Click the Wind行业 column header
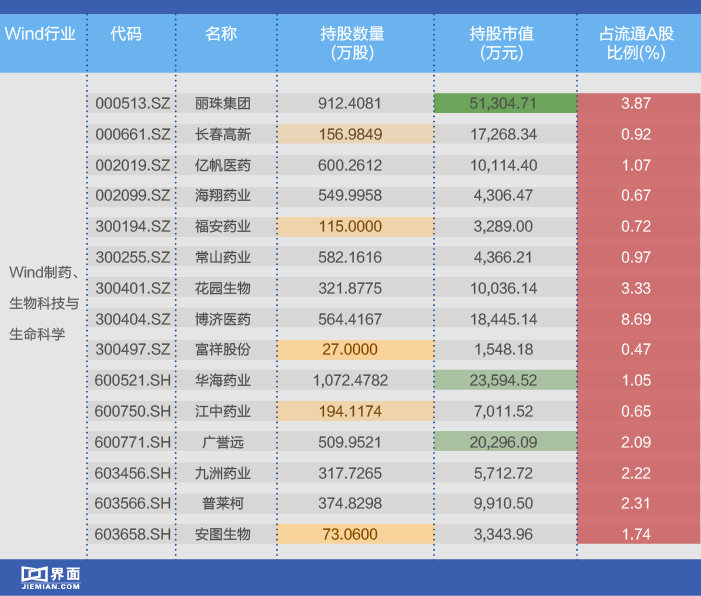 pos(40,34)
